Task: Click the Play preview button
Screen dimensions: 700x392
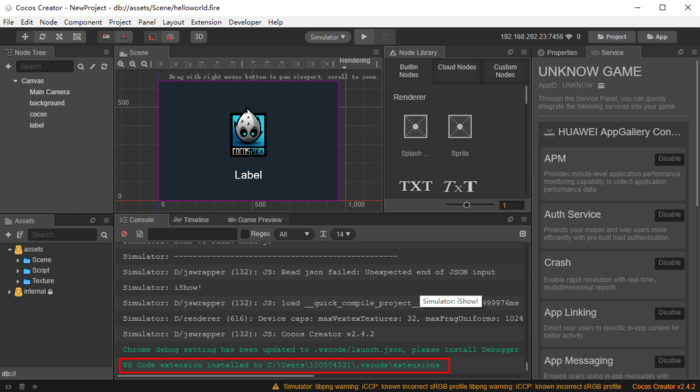Action: coord(364,37)
